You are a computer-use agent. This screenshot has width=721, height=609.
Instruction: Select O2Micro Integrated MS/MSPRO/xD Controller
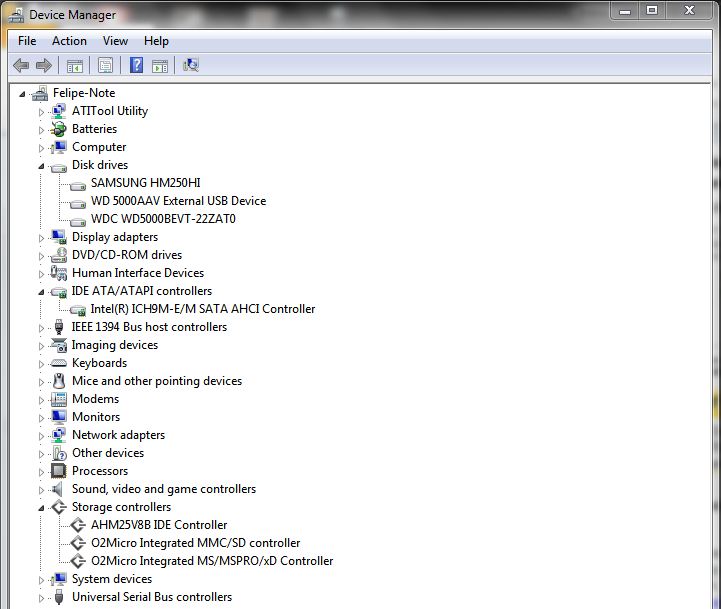point(212,561)
